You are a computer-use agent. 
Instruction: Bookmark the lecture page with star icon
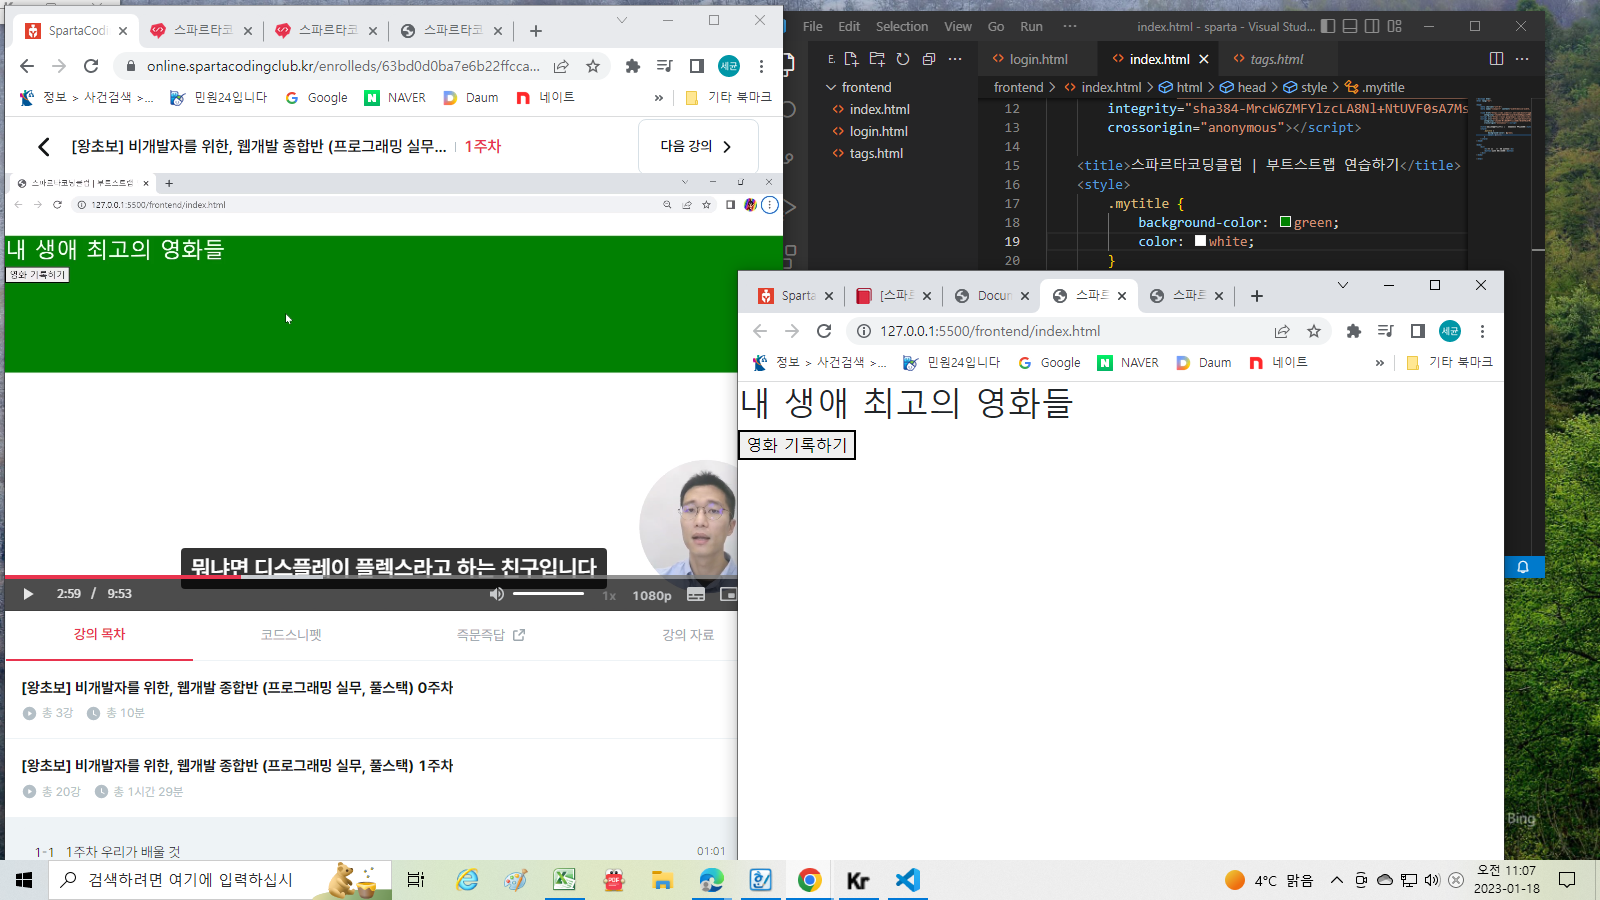(x=593, y=66)
